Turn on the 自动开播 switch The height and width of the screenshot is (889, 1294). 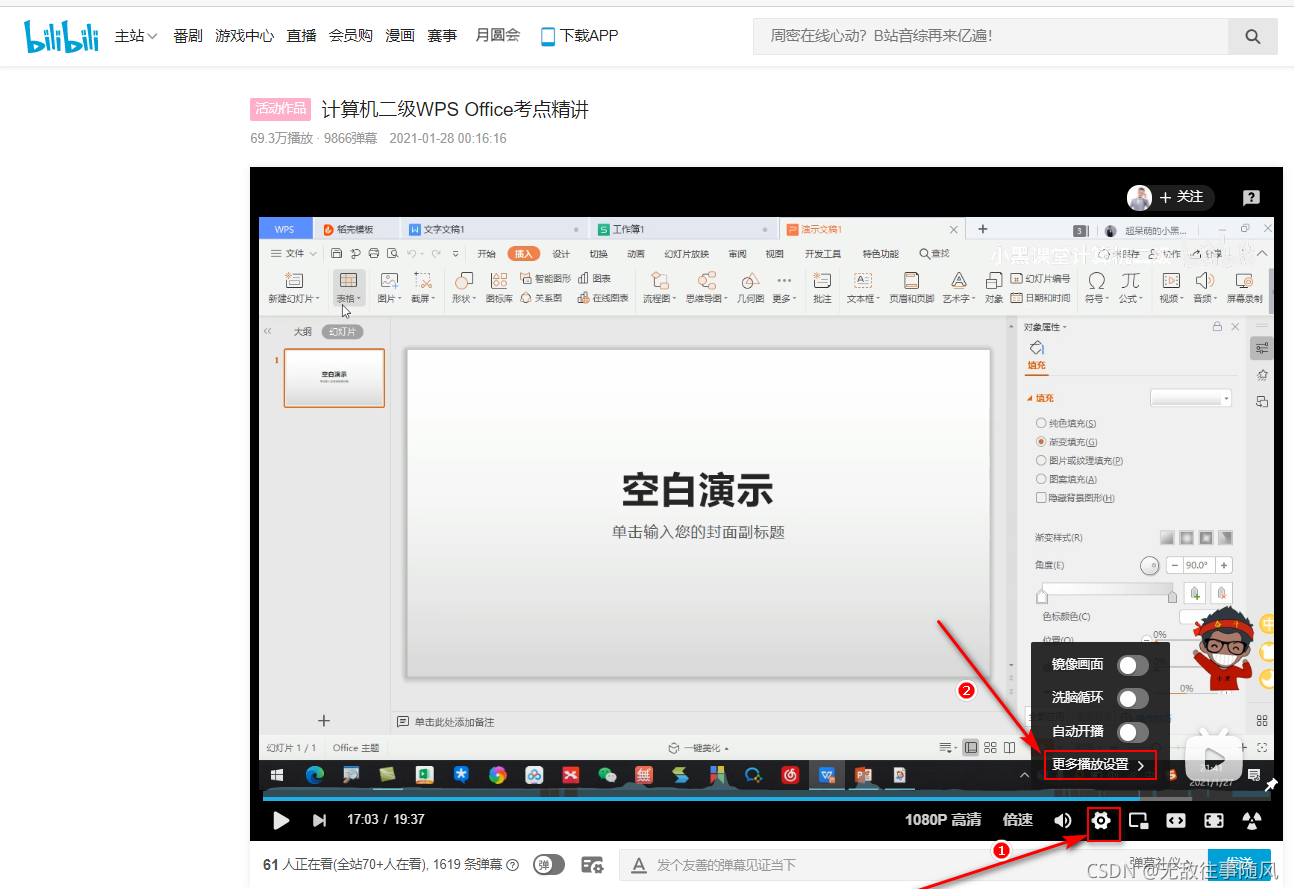[x=1133, y=732]
